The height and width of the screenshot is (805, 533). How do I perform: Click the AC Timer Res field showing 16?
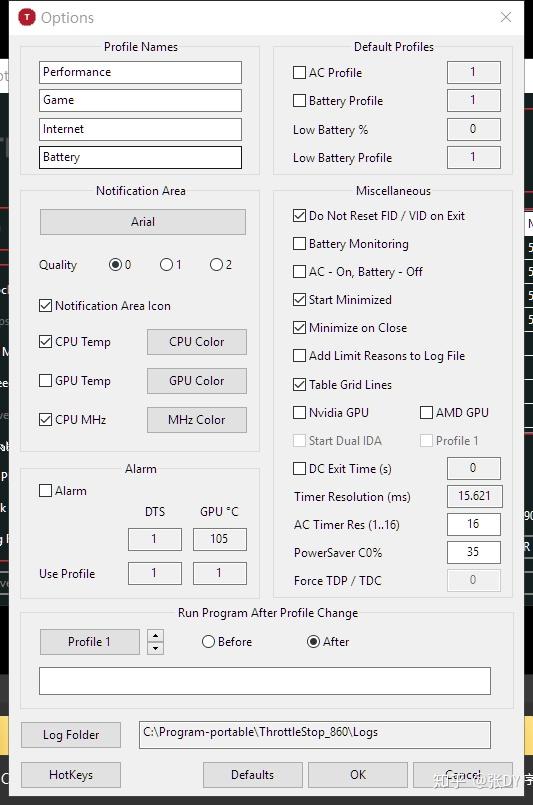[x=473, y=524]
